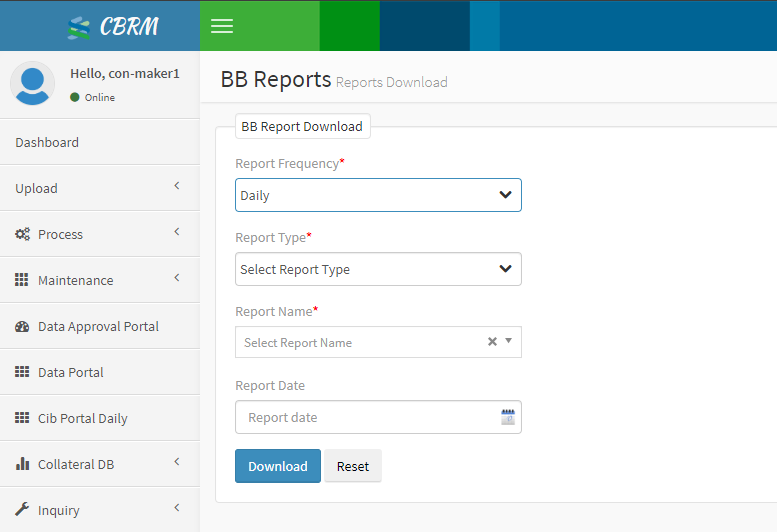Click the Data Approval Portal dashboard icon

point(22,326)
